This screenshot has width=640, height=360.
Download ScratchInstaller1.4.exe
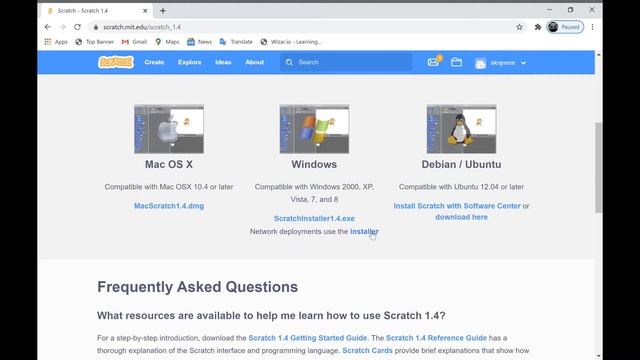tap(314, 218)
